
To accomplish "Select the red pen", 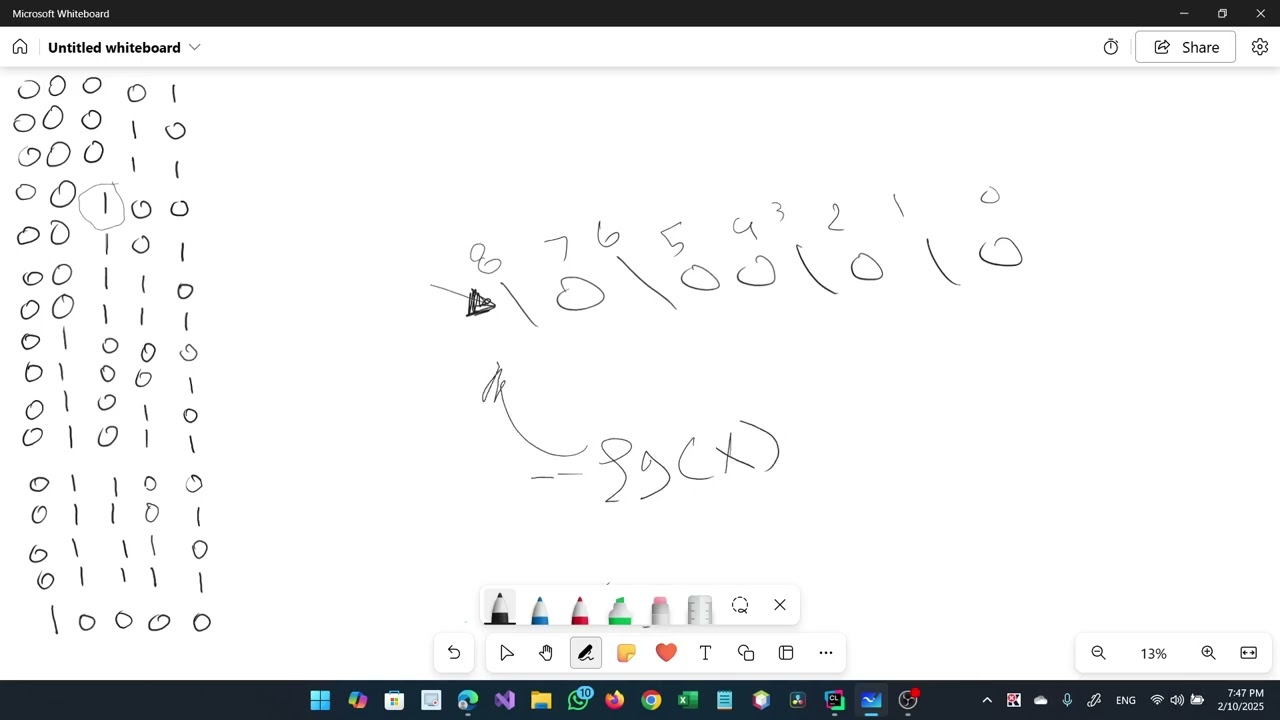I will [x=579, y=609].
